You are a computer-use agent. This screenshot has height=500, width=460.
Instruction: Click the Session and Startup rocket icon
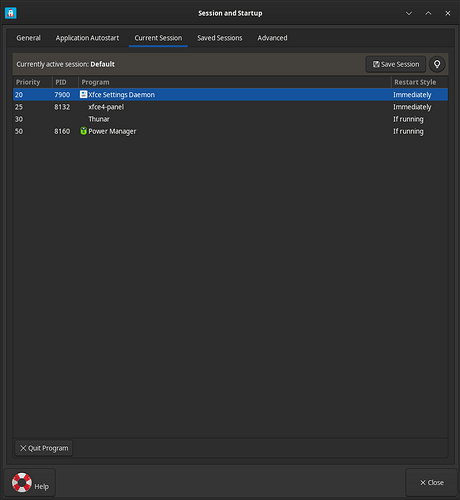[x=11, y=13]
